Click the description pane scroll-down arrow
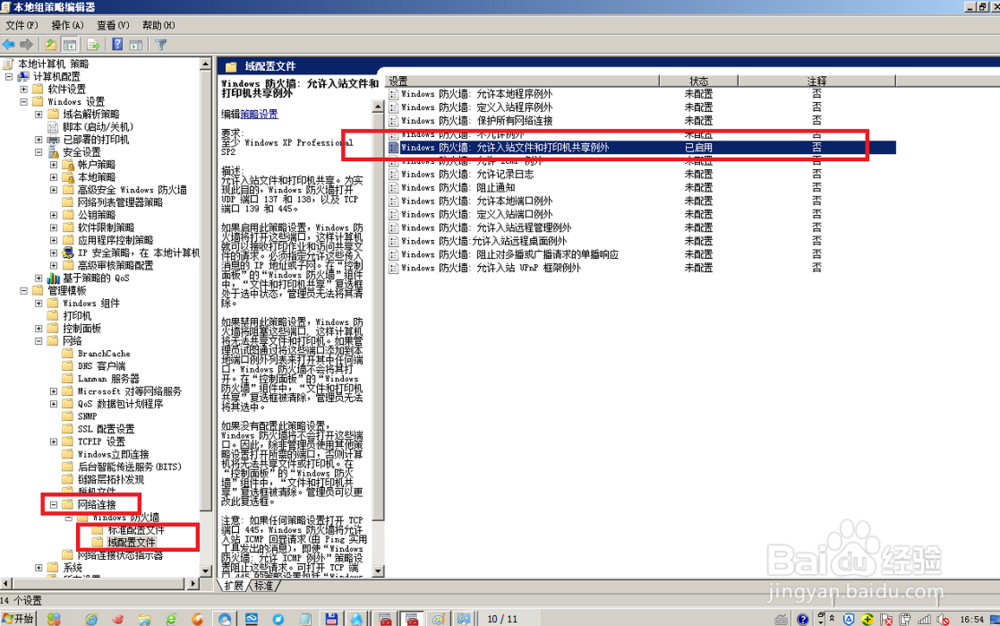Screen dimensions: 1000x626 pos(378,571)
